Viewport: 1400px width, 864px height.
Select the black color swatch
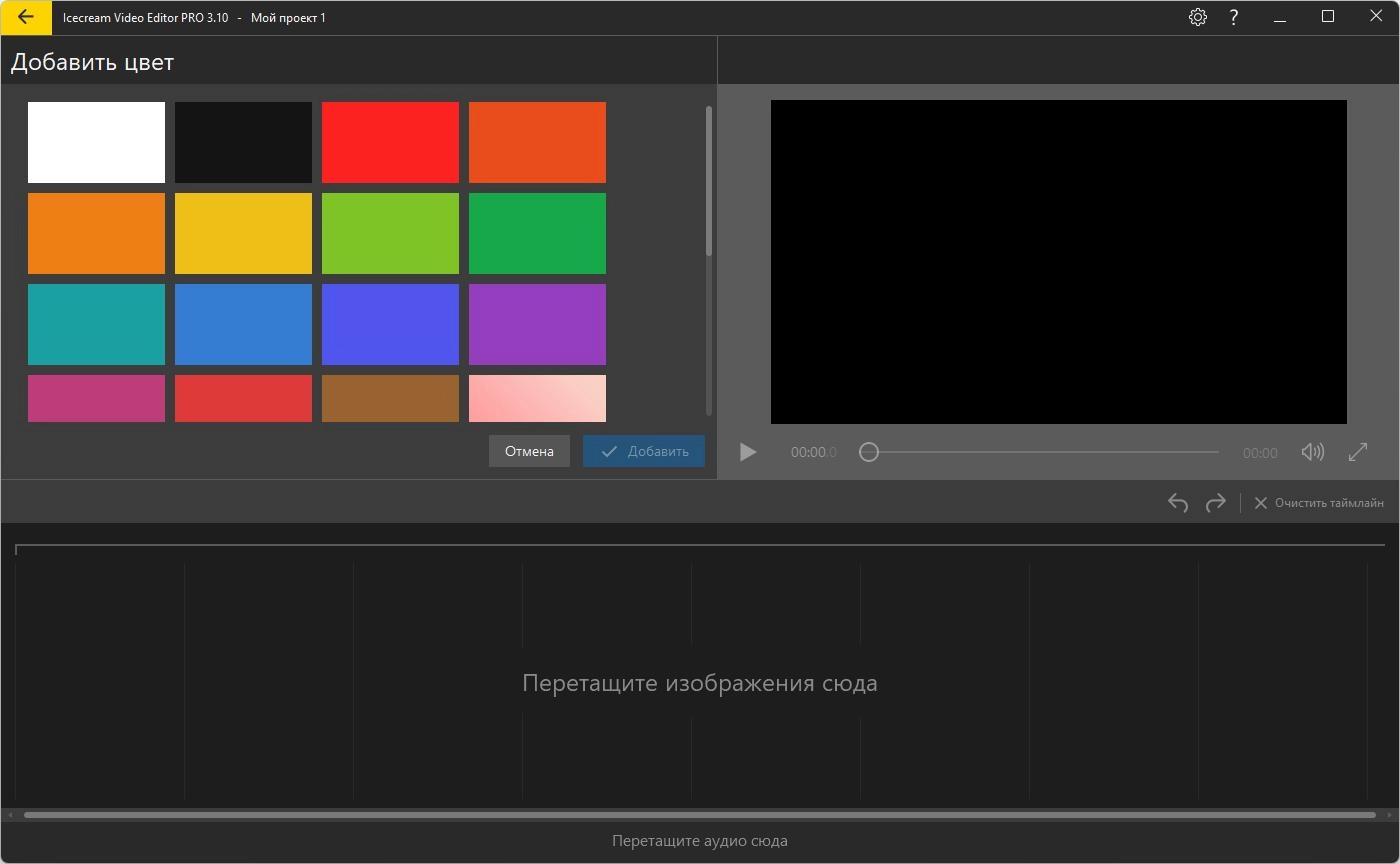click(243, 142)
